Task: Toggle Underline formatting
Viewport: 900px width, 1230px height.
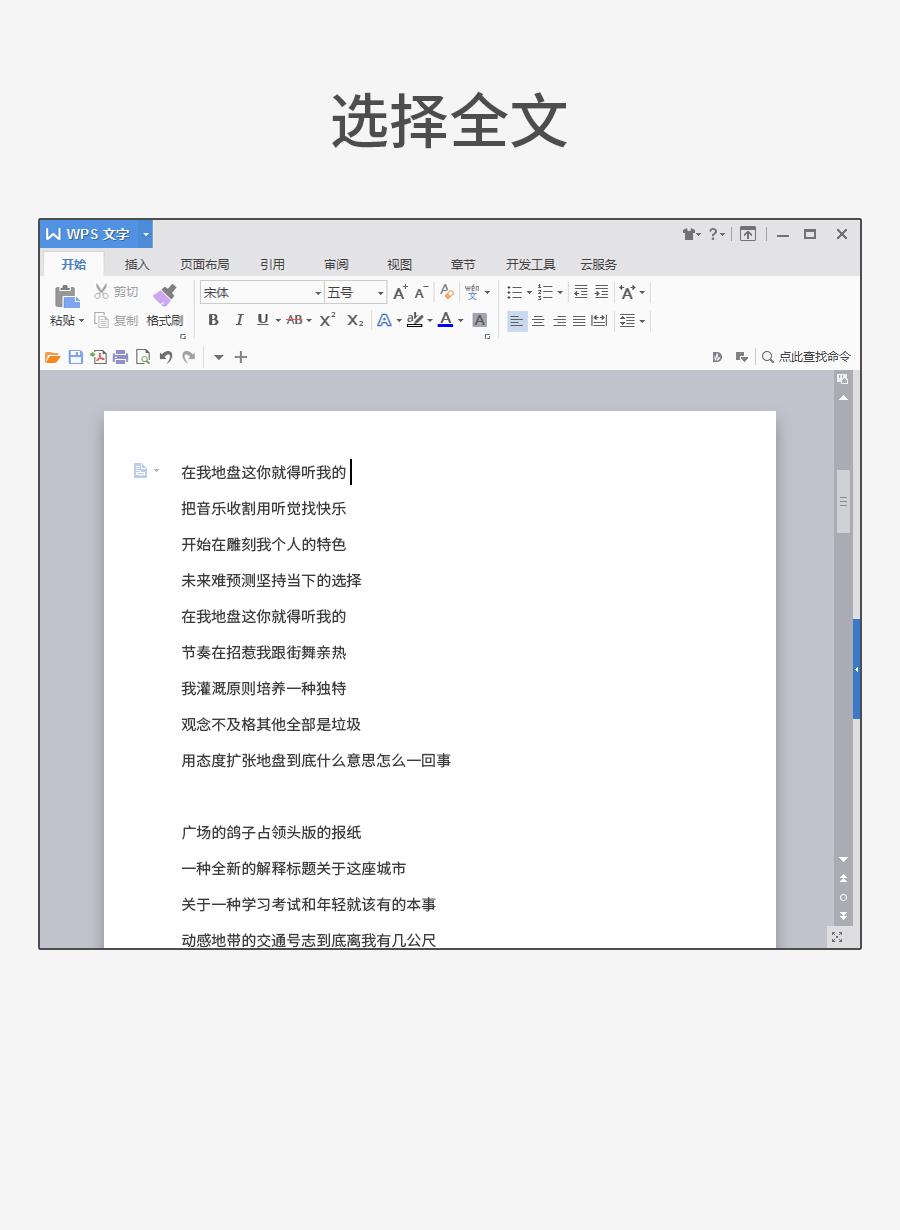Action: click(262, 320)
